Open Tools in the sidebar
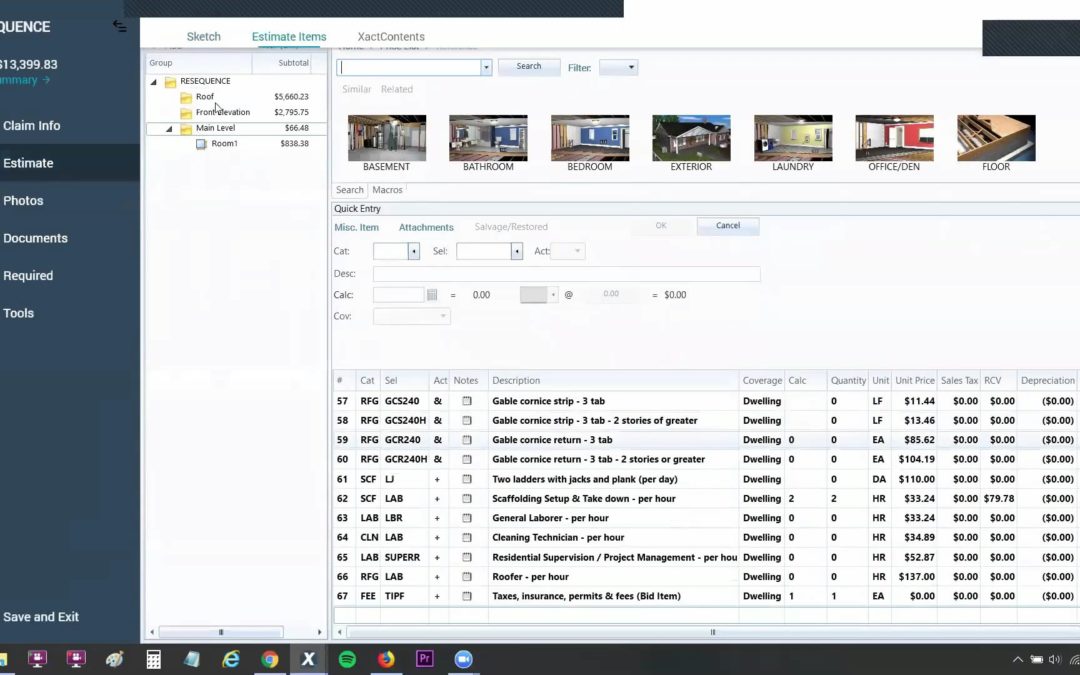Screen dimensions: 1080x675 19,313
